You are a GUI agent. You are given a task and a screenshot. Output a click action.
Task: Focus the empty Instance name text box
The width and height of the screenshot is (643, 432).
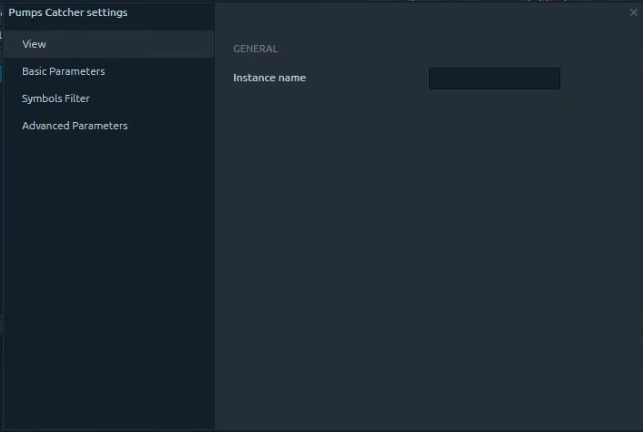494,78
